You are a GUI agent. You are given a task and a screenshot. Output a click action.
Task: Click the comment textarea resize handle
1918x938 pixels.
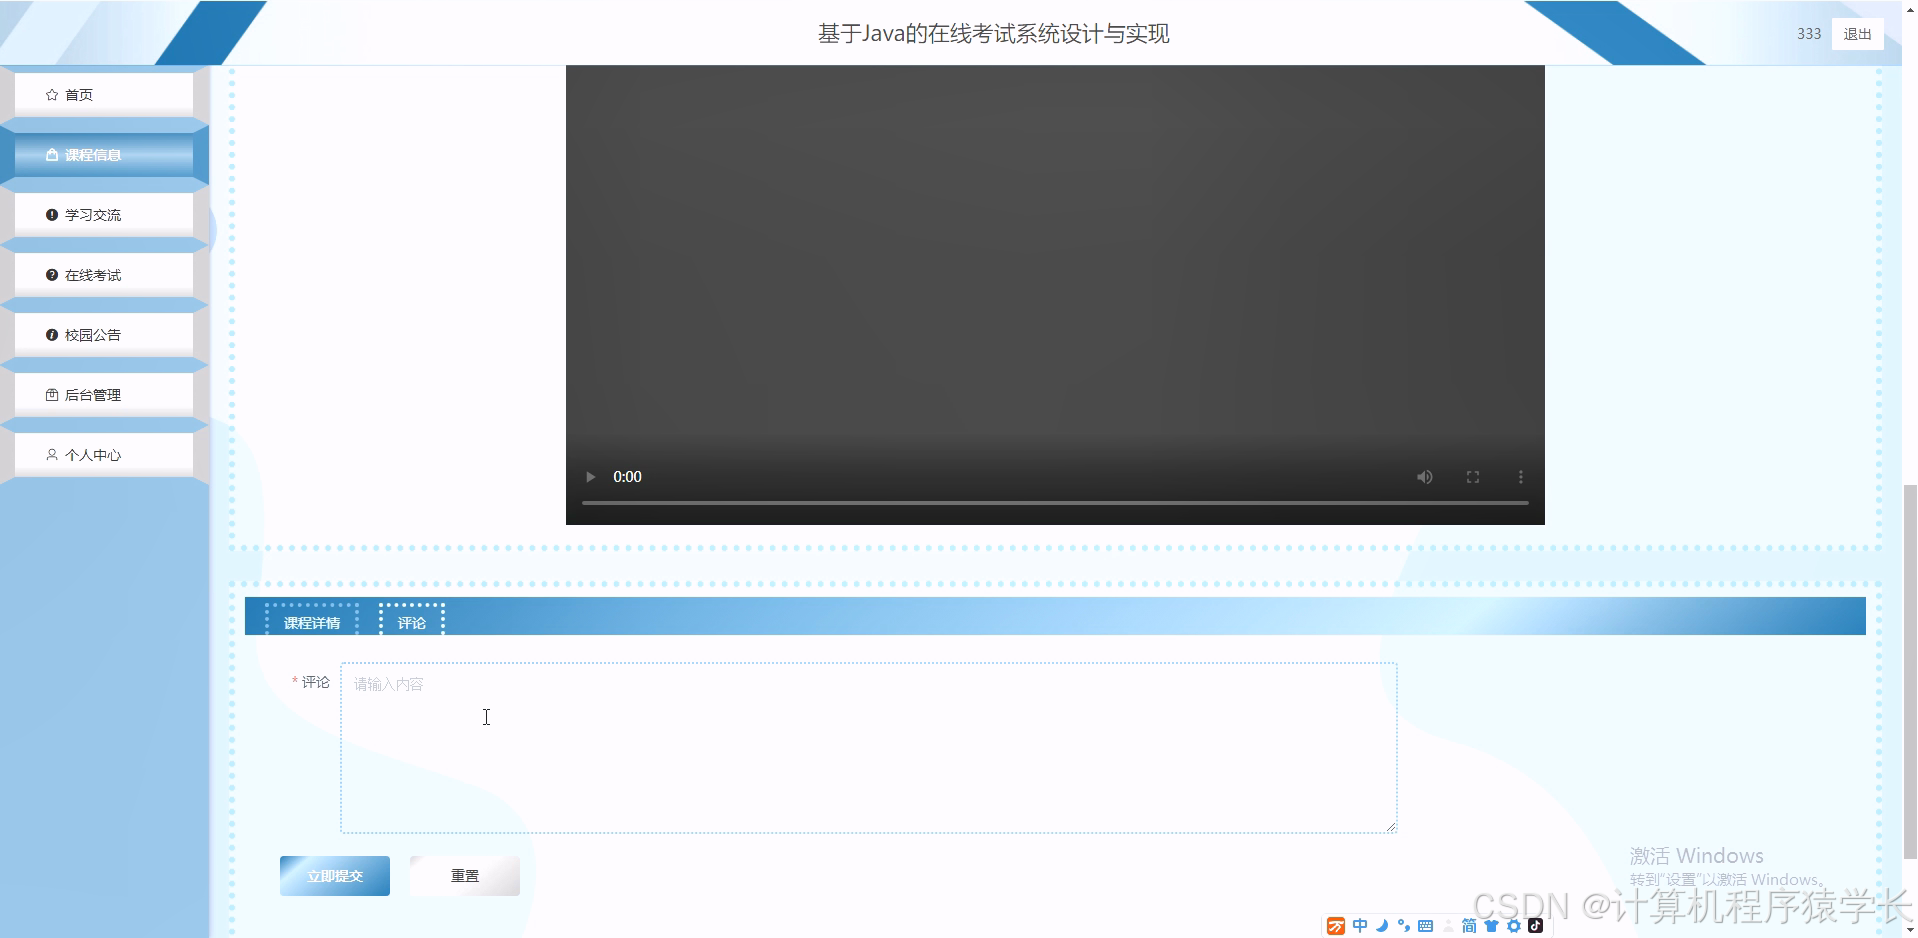(1390, 826)
